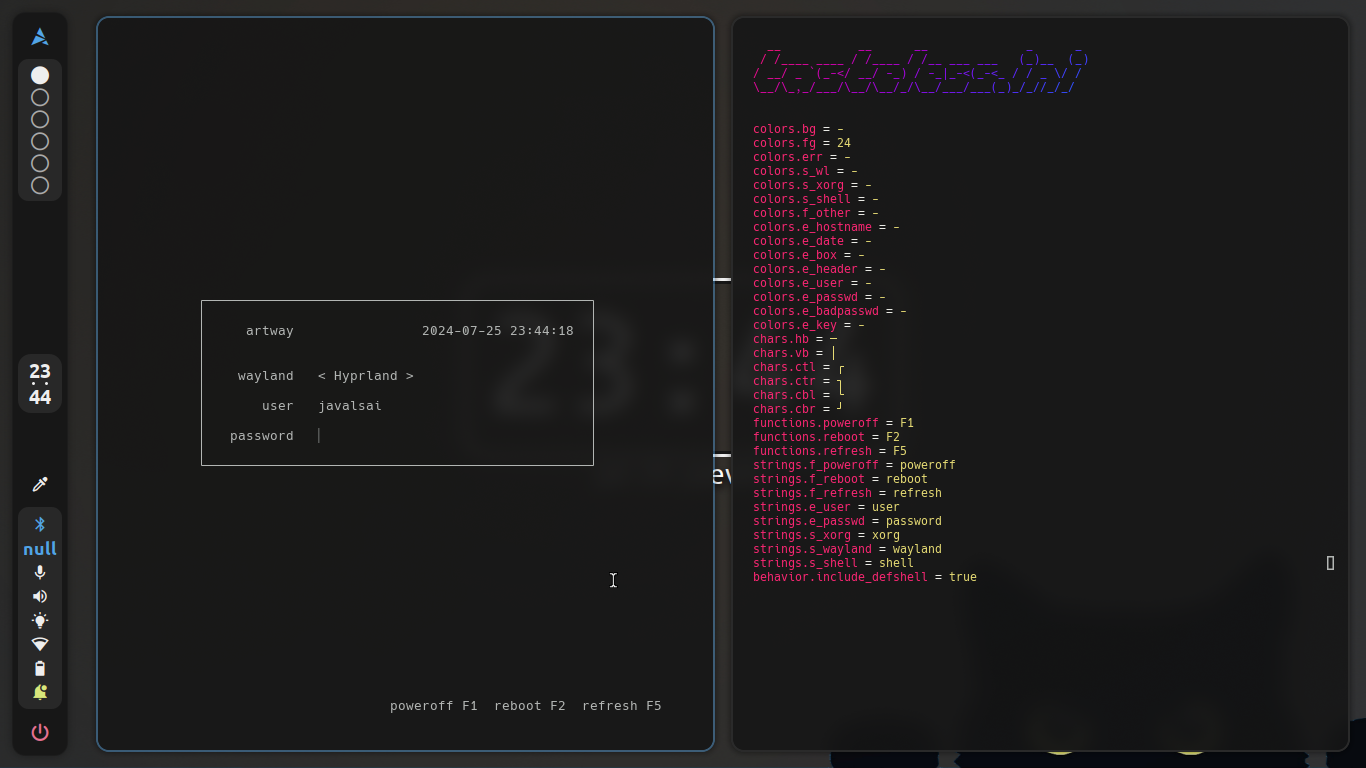This screenshot has width=1366, height=768.
Task: Open the sidebar clock showing 23 44
Action: click(40, 384)
